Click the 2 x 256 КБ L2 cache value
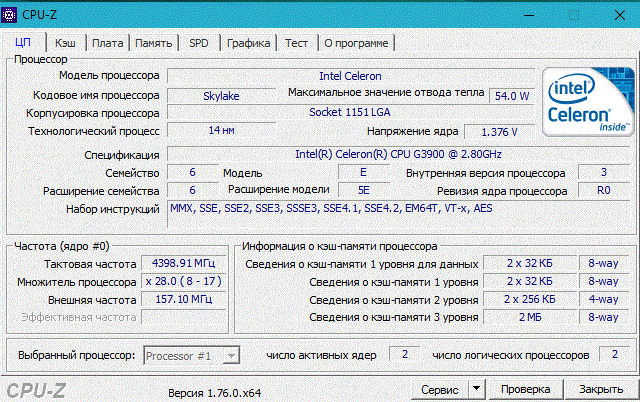The width and height of the screenshot is (640, 402). pos(530,299)
